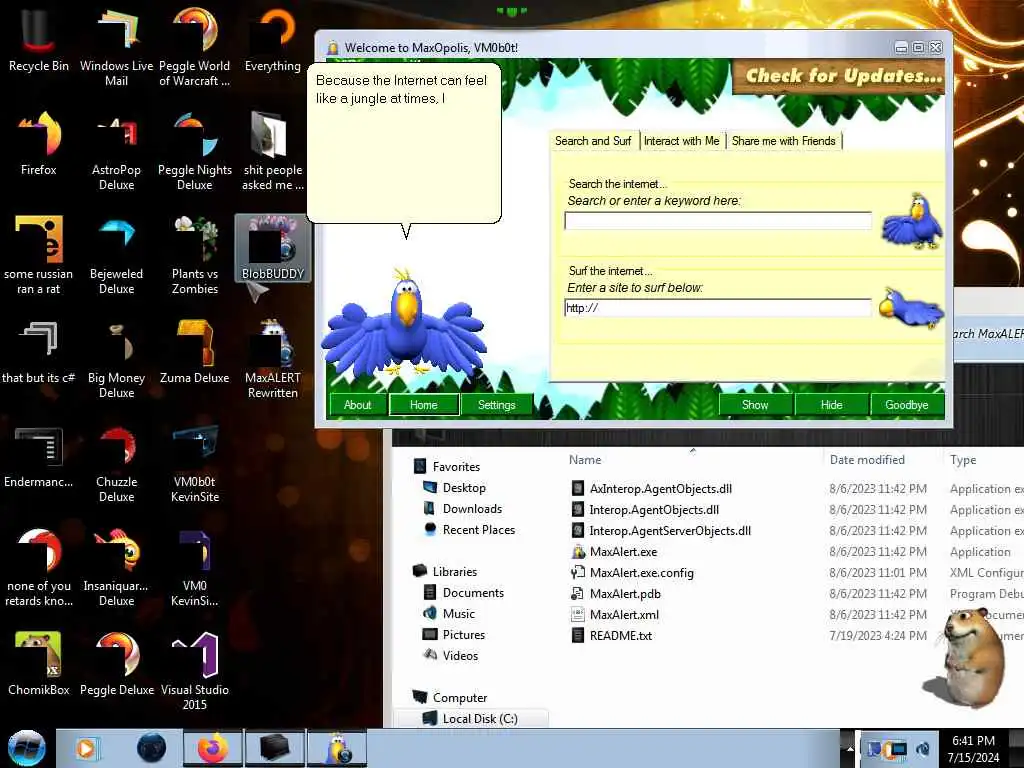Screen dimensions: 1024x768
Task: Open Big Money Deluxe desktop shortcut
Action: pos(116,359)
